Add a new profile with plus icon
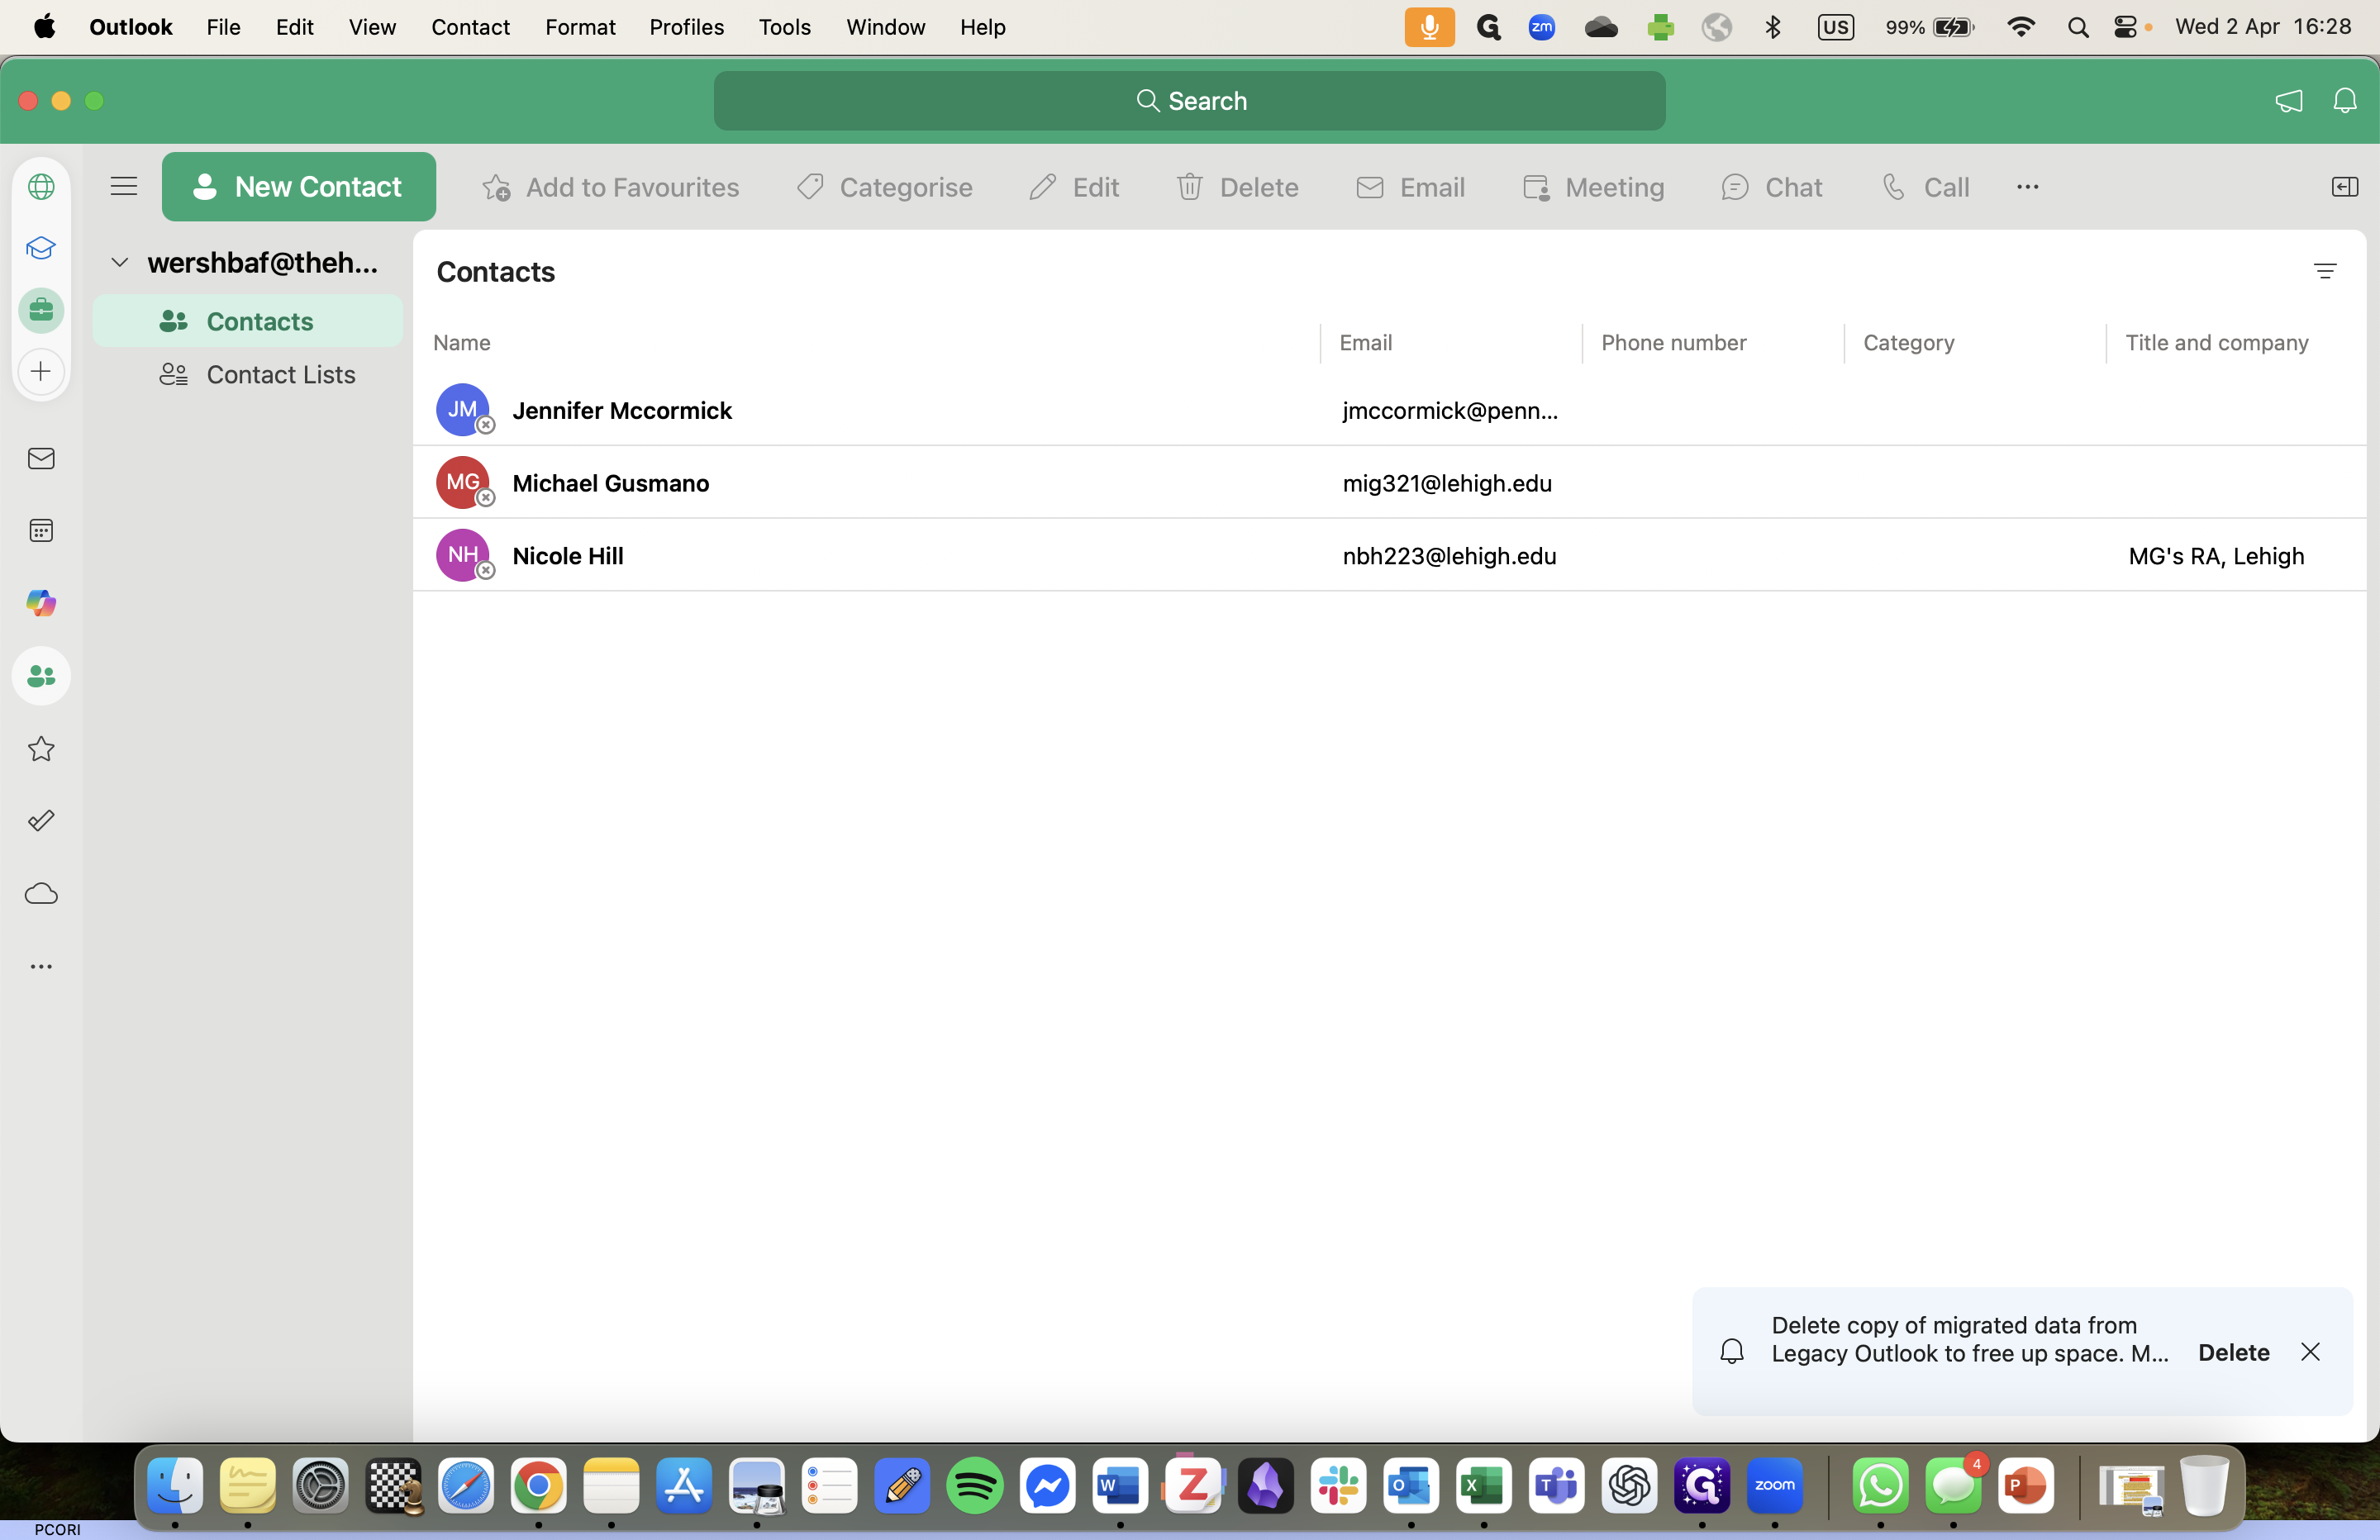Image resolution: width=2380 pixels, height=1540 pixels. click(x=41, y=372)
